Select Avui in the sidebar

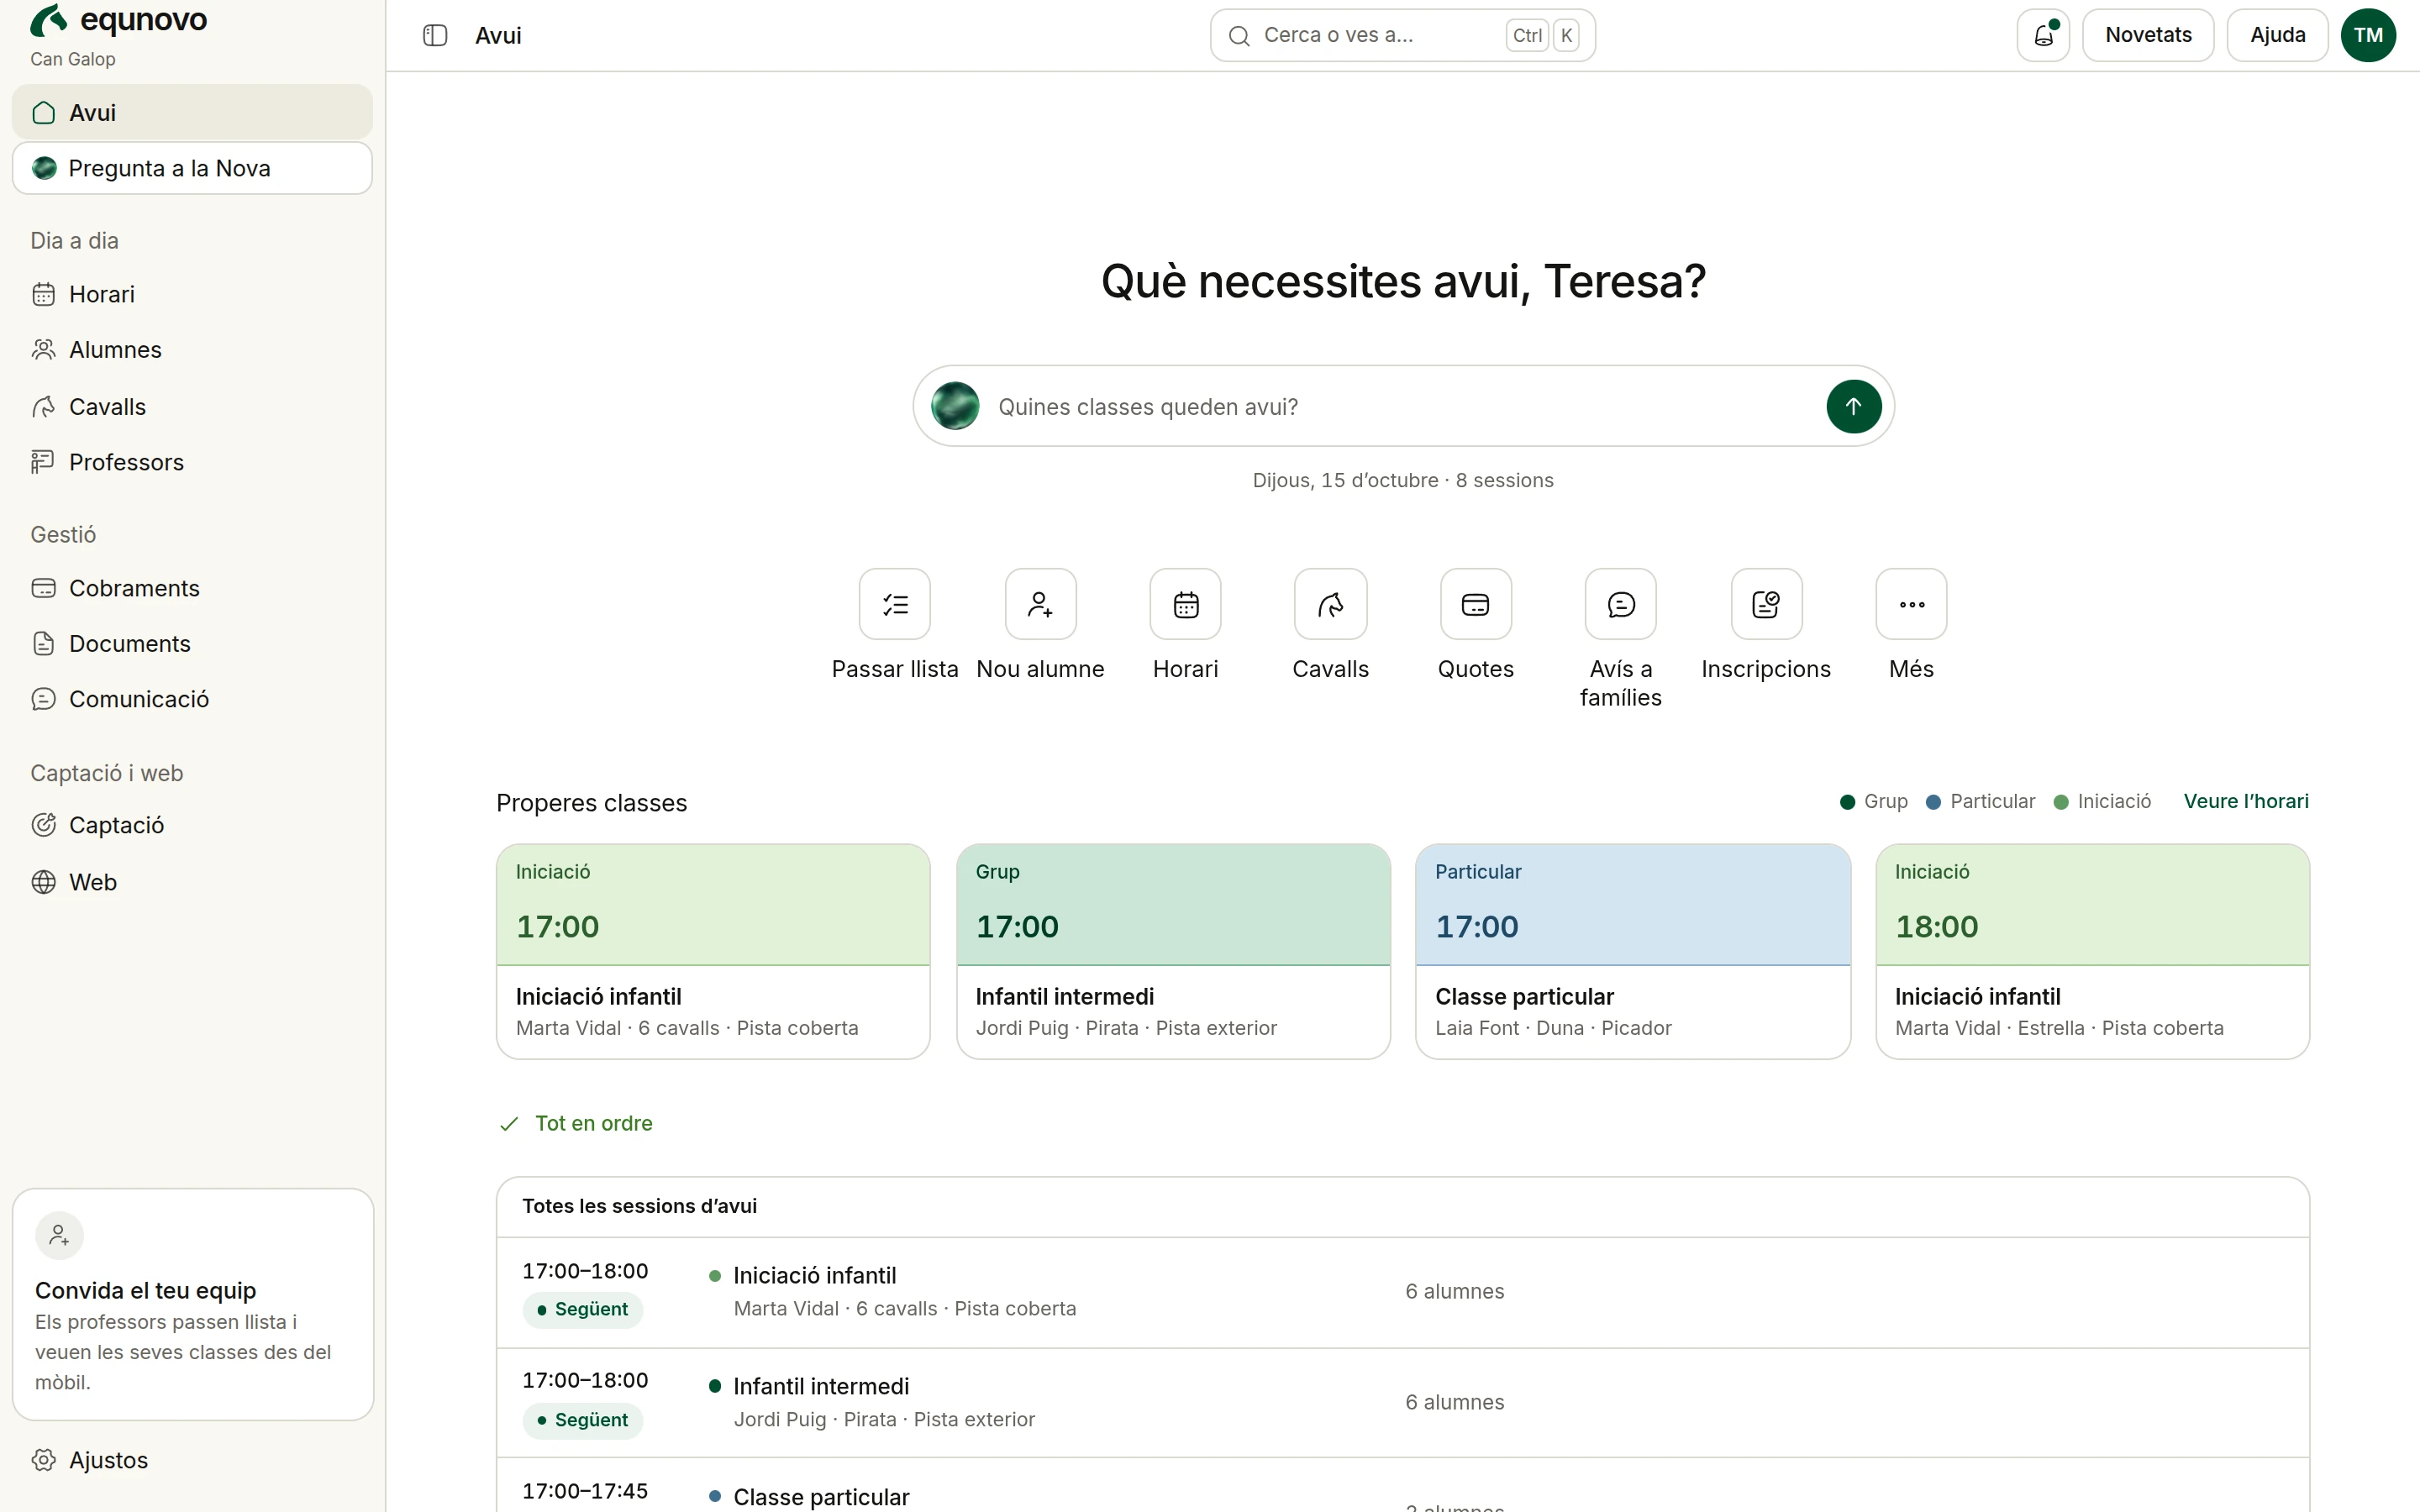click(192, 112)
